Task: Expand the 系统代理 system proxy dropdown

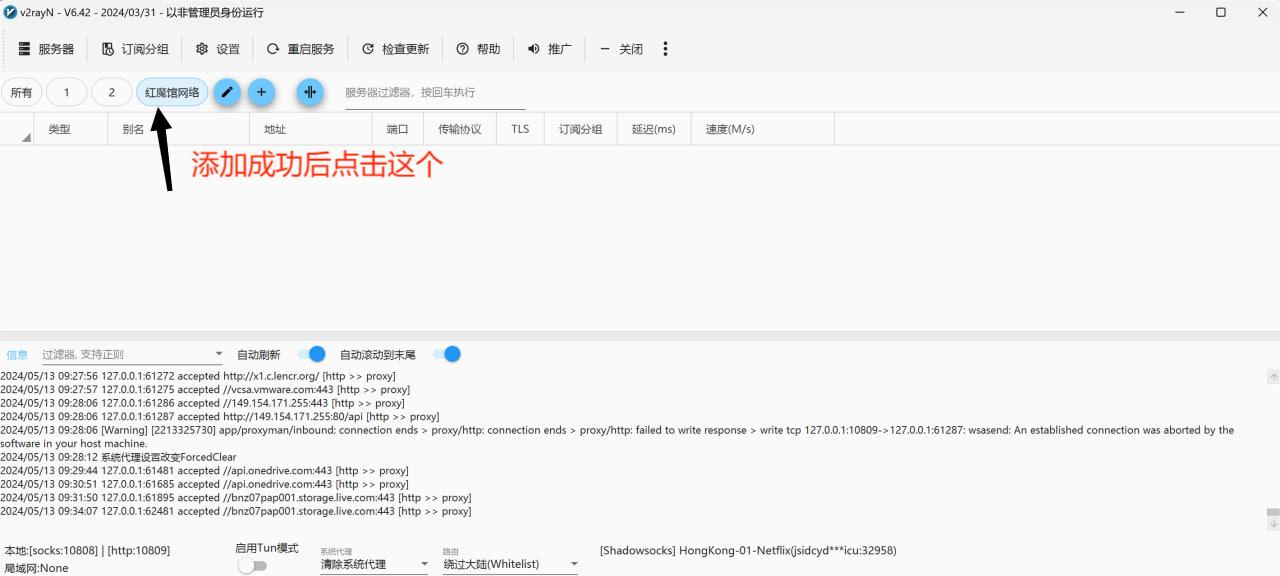Action: [424, 565]
